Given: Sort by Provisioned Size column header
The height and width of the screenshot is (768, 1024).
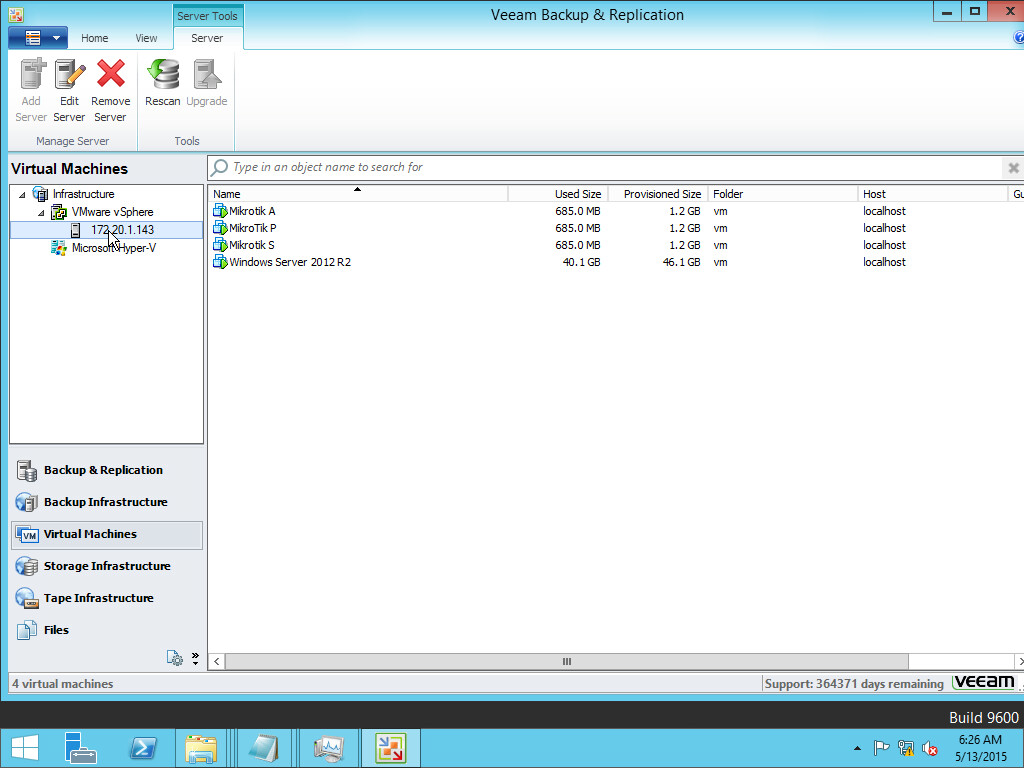Looking at the screenshot, I should (x=658, y=194).
